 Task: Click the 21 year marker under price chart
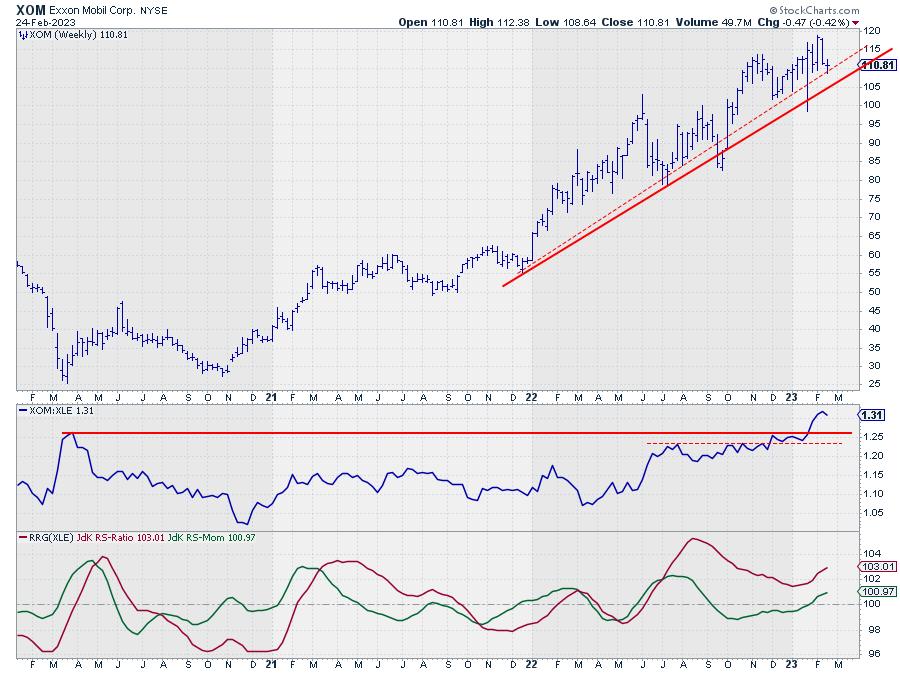pos(271,397)
